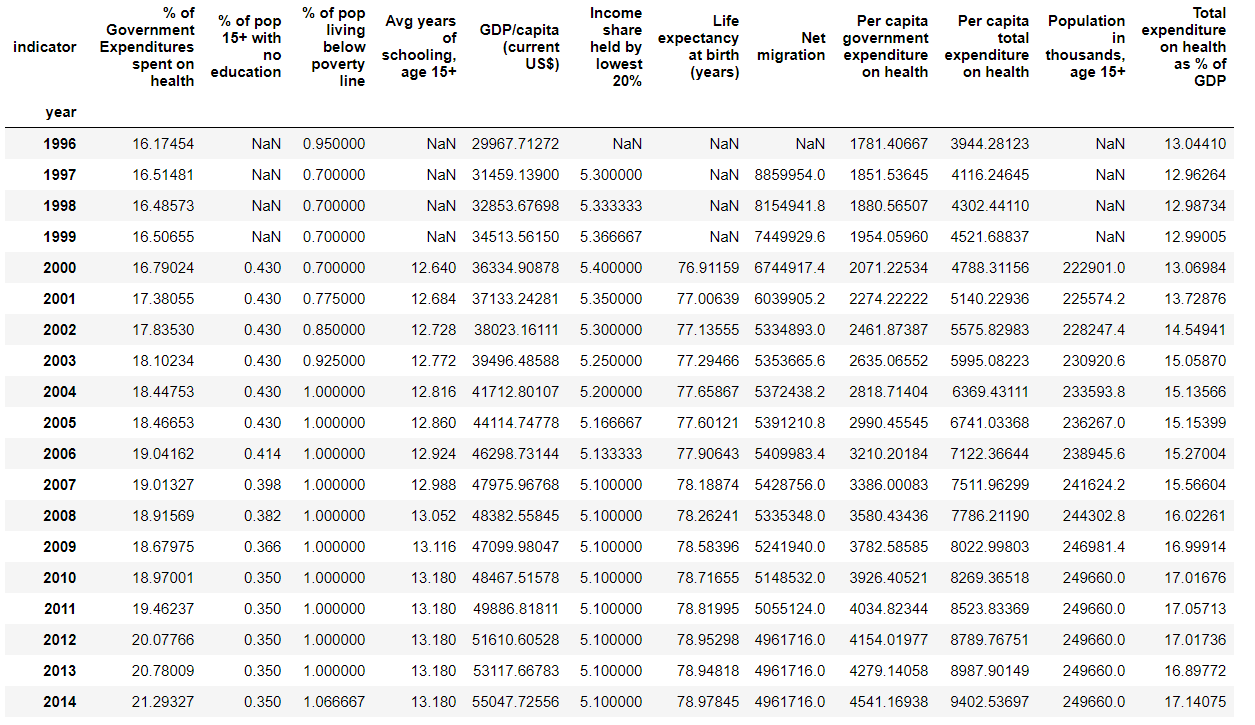Click the poverty value 0.850000 for 2002
1255x725 pixels.
click(334, 330)
